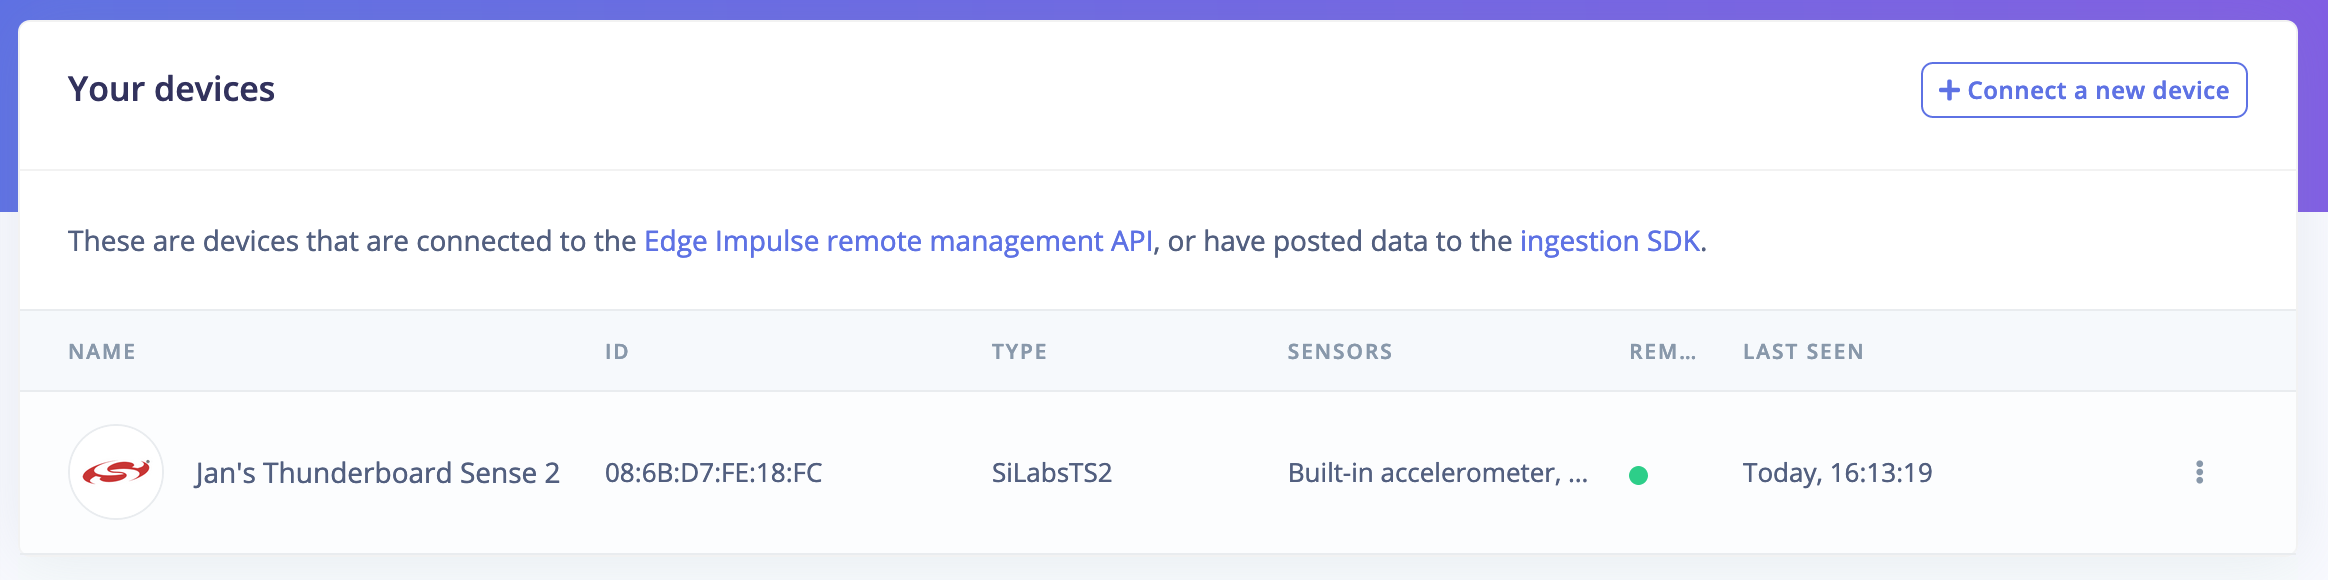Click the Built-in accelerometer sensors cell
This screenshot has height=580, width=2328.
[x=1437, y=473]
